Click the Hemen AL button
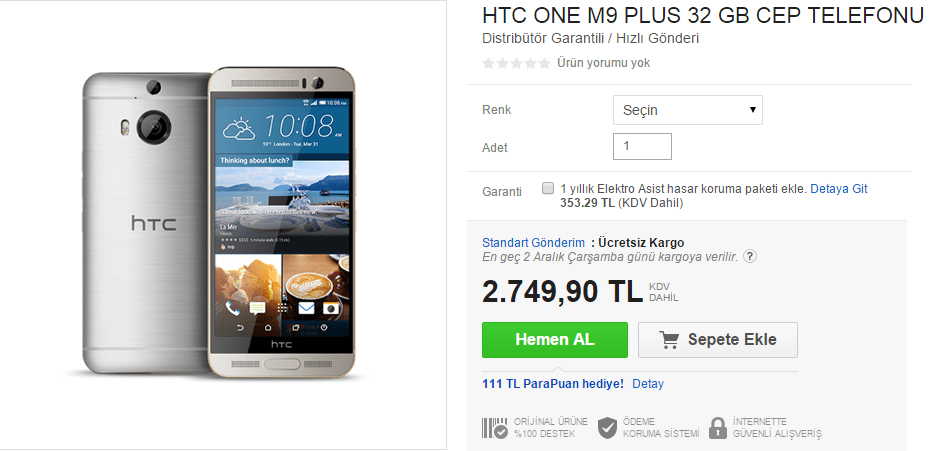Screen dimensions: 930x451 pyautogui.click(x=555, y=340)
